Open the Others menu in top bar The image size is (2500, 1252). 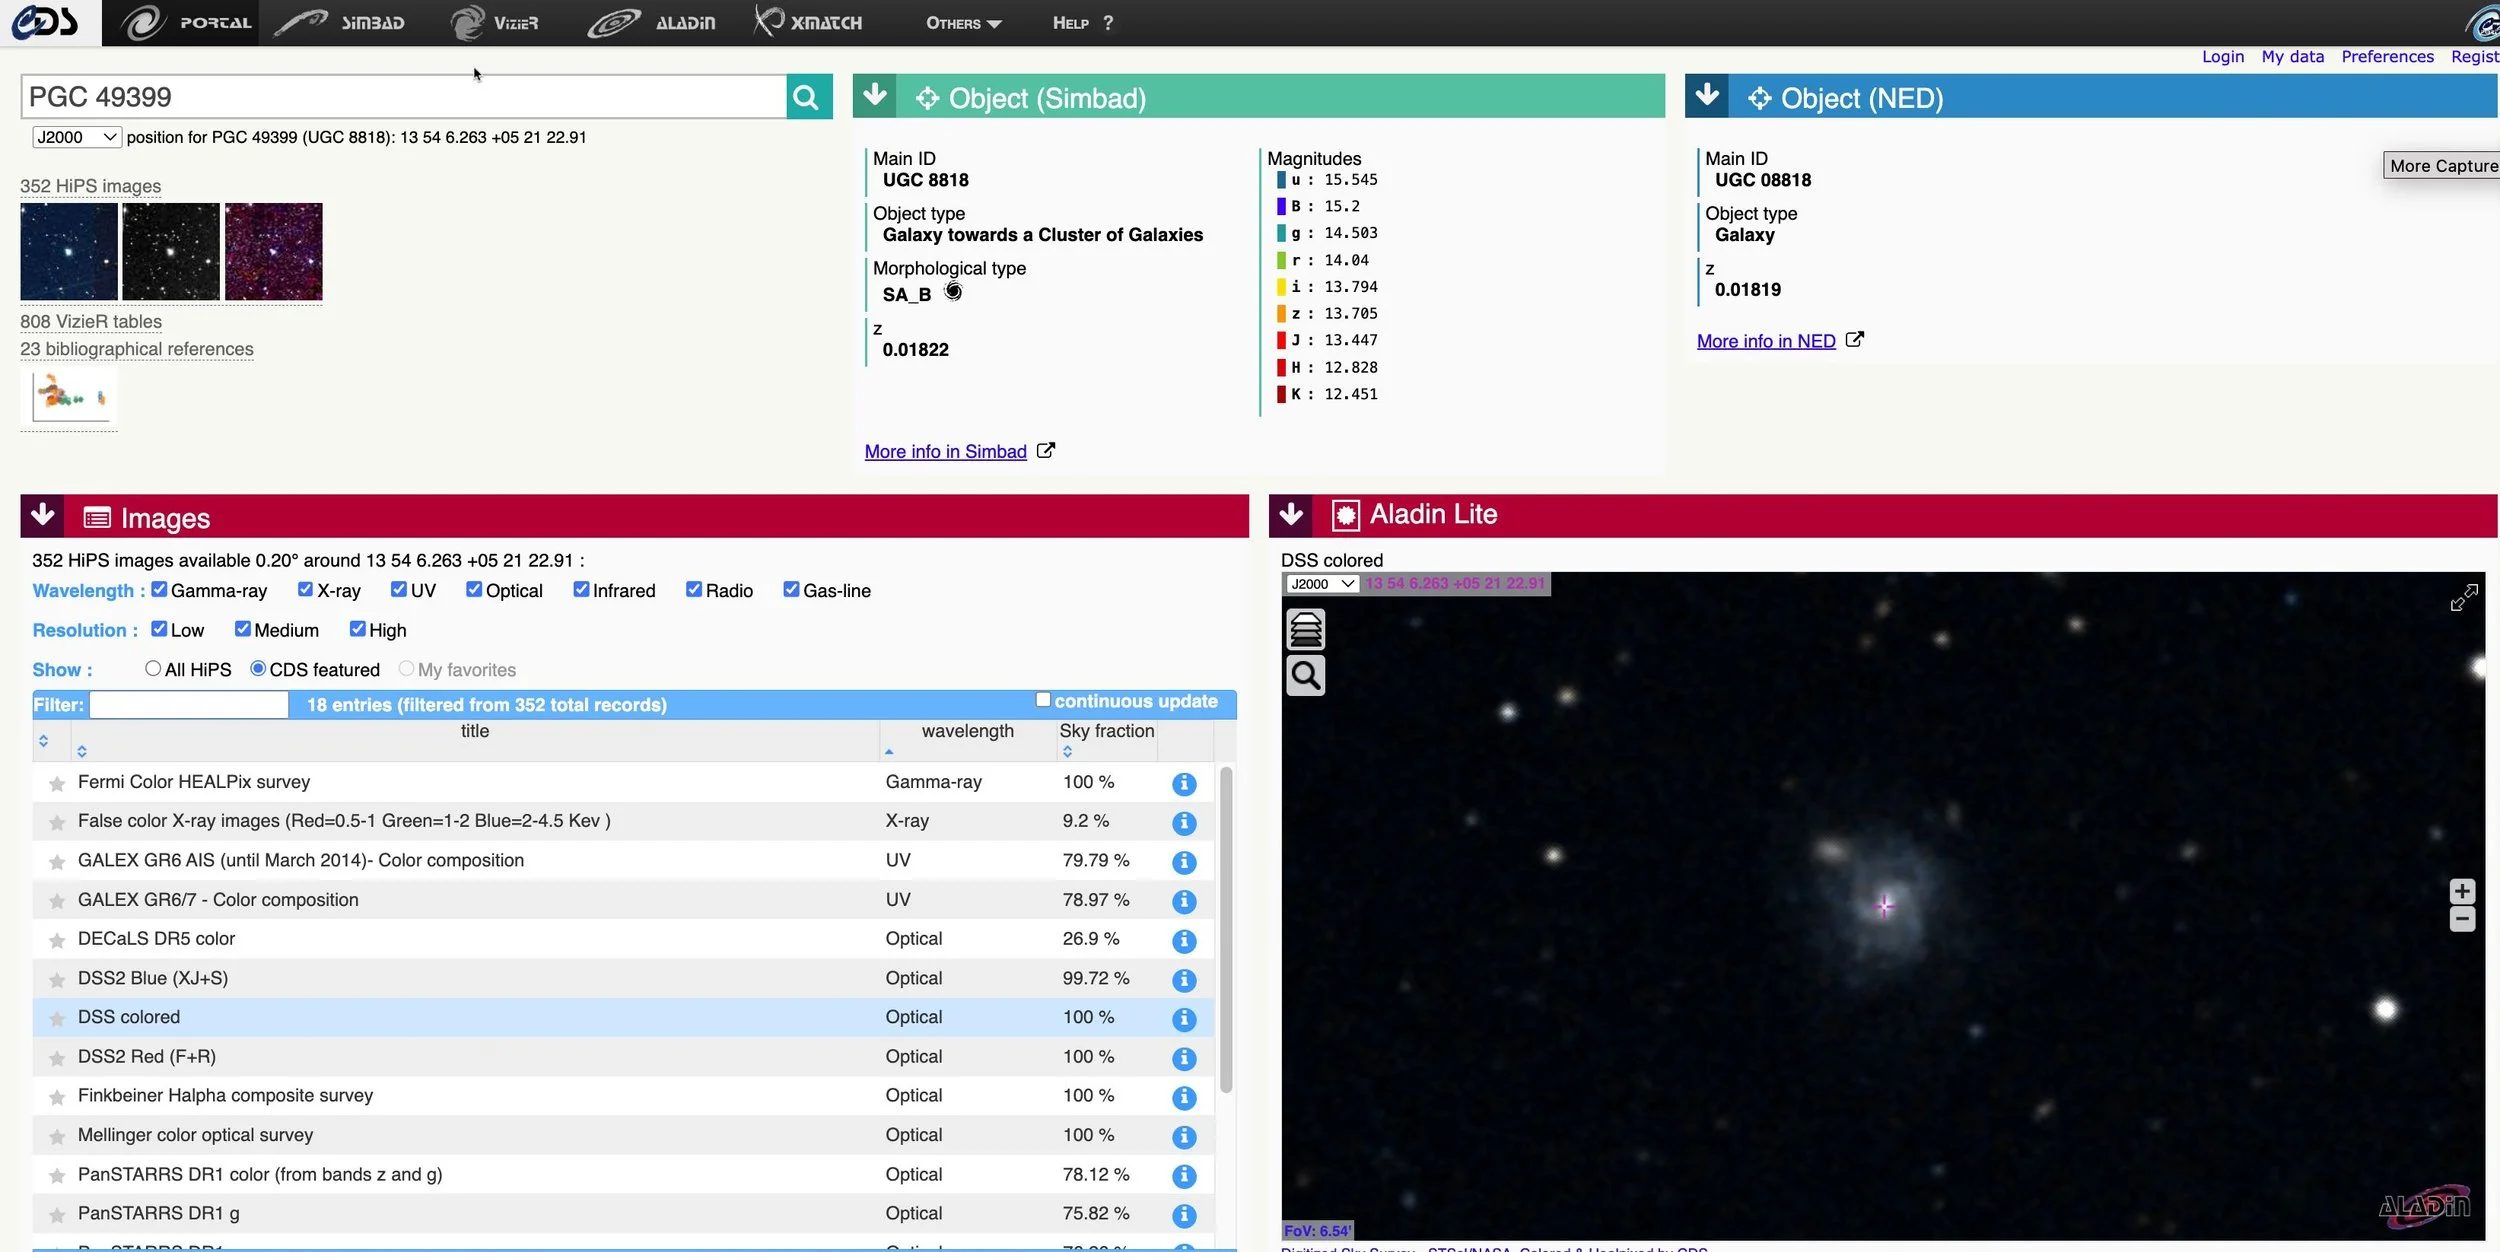tap(962, 23)
